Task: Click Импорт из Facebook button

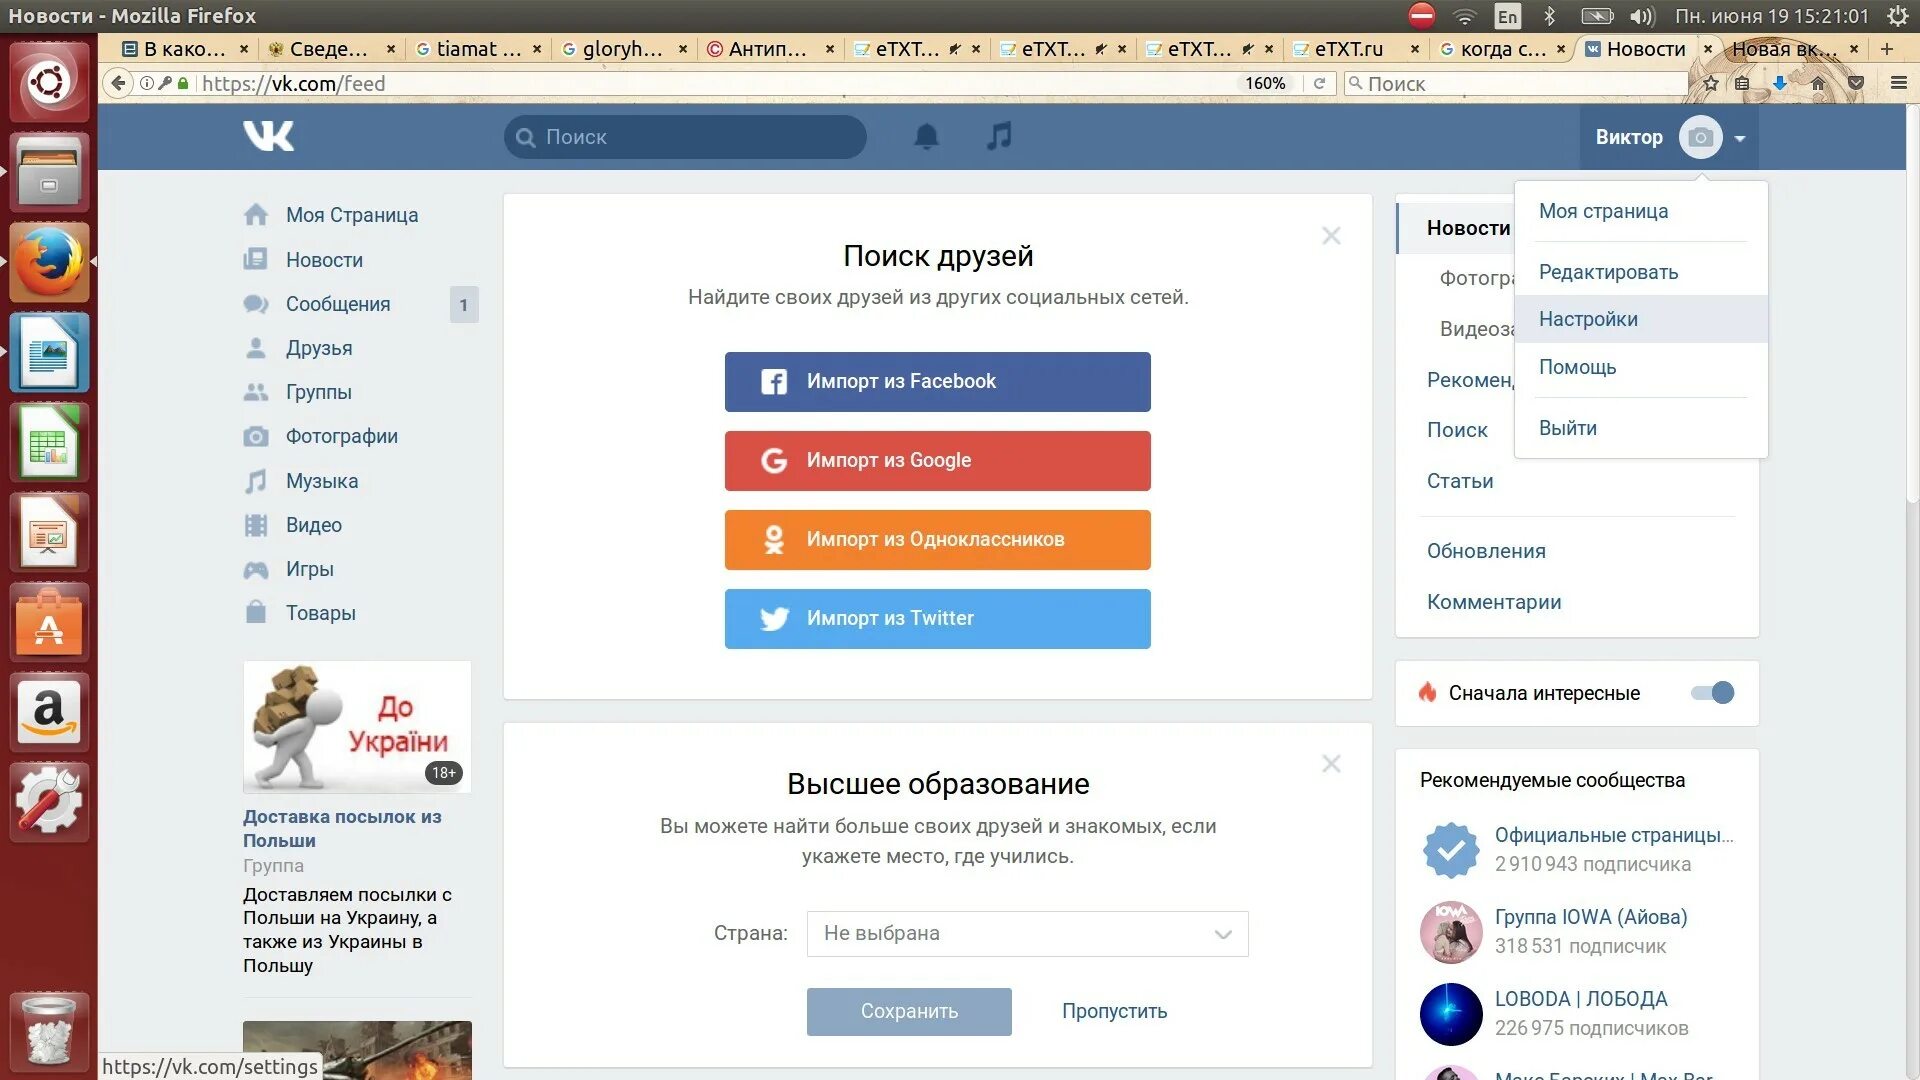Action: (937, 382)
